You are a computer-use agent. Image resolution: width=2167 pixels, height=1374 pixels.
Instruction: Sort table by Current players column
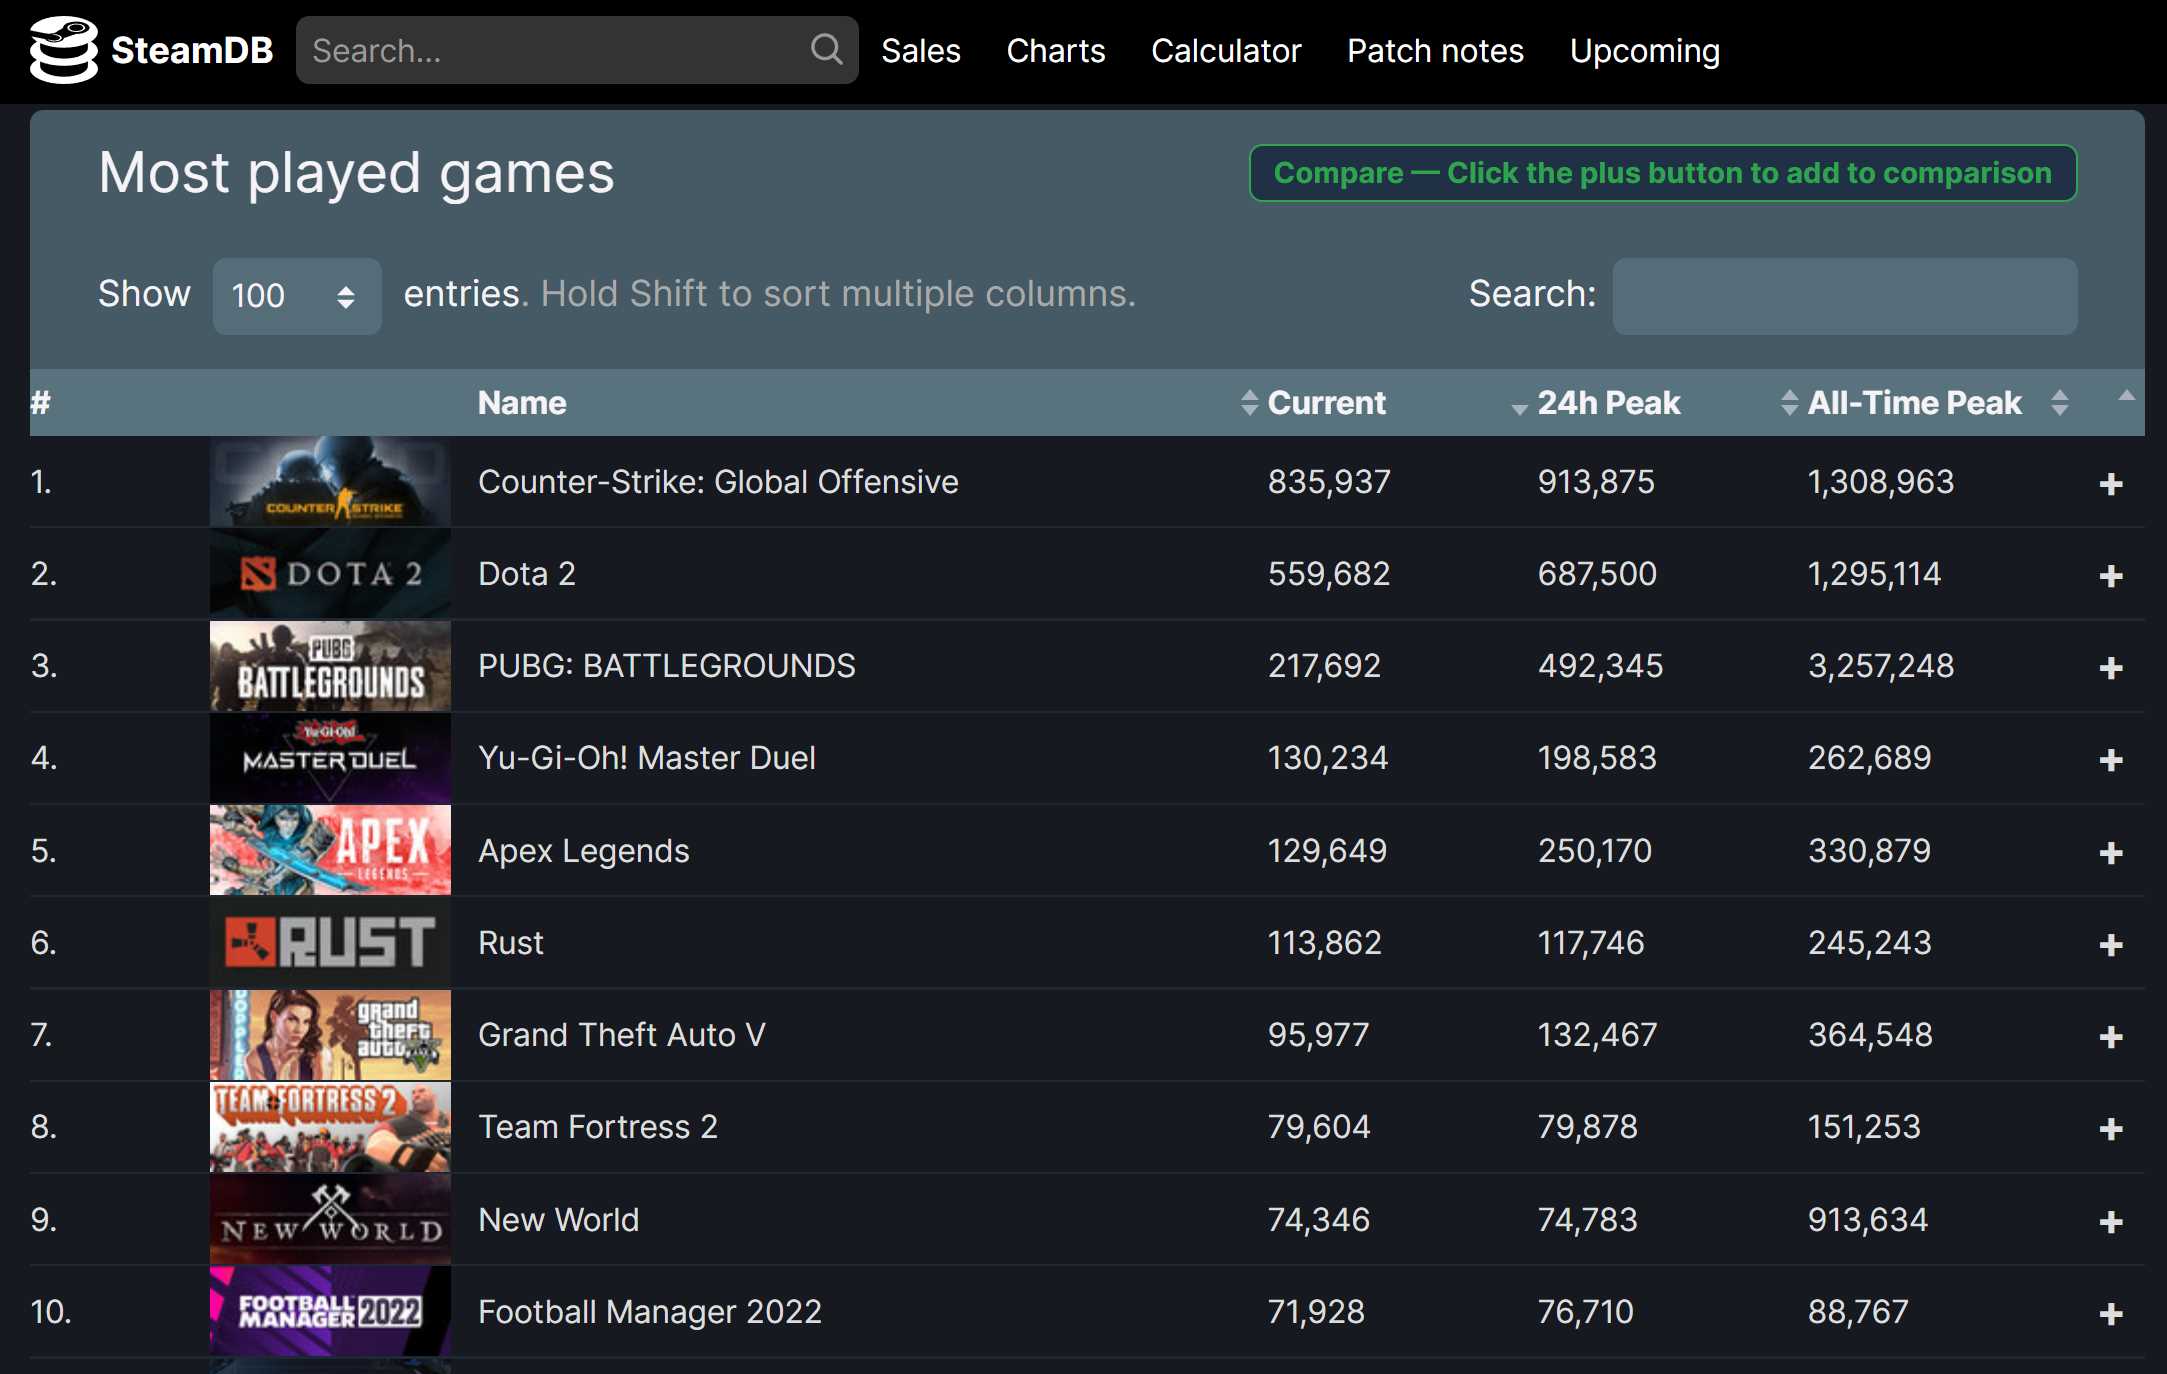[x=1326, y=403]
